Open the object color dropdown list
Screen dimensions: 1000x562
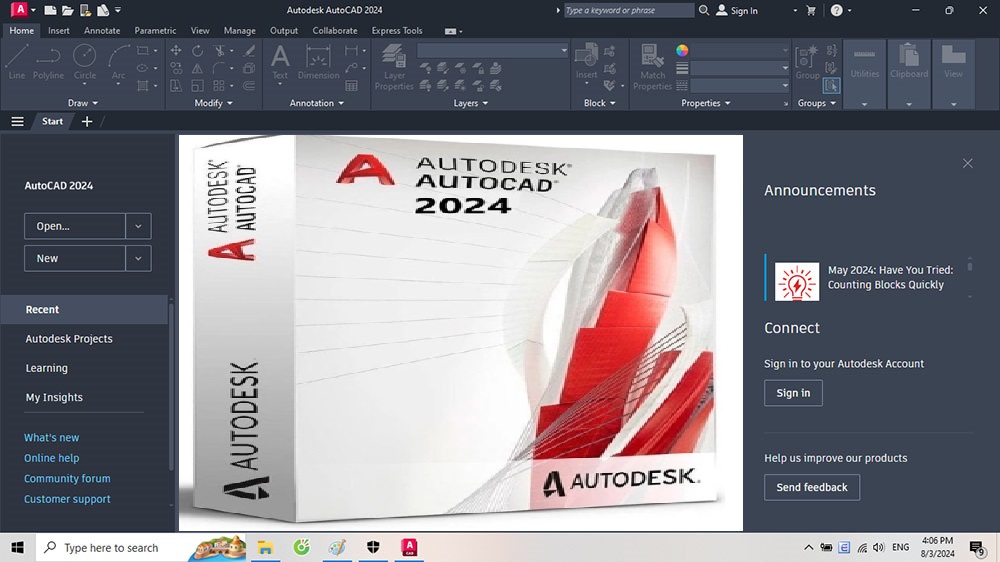pos(785,50)
